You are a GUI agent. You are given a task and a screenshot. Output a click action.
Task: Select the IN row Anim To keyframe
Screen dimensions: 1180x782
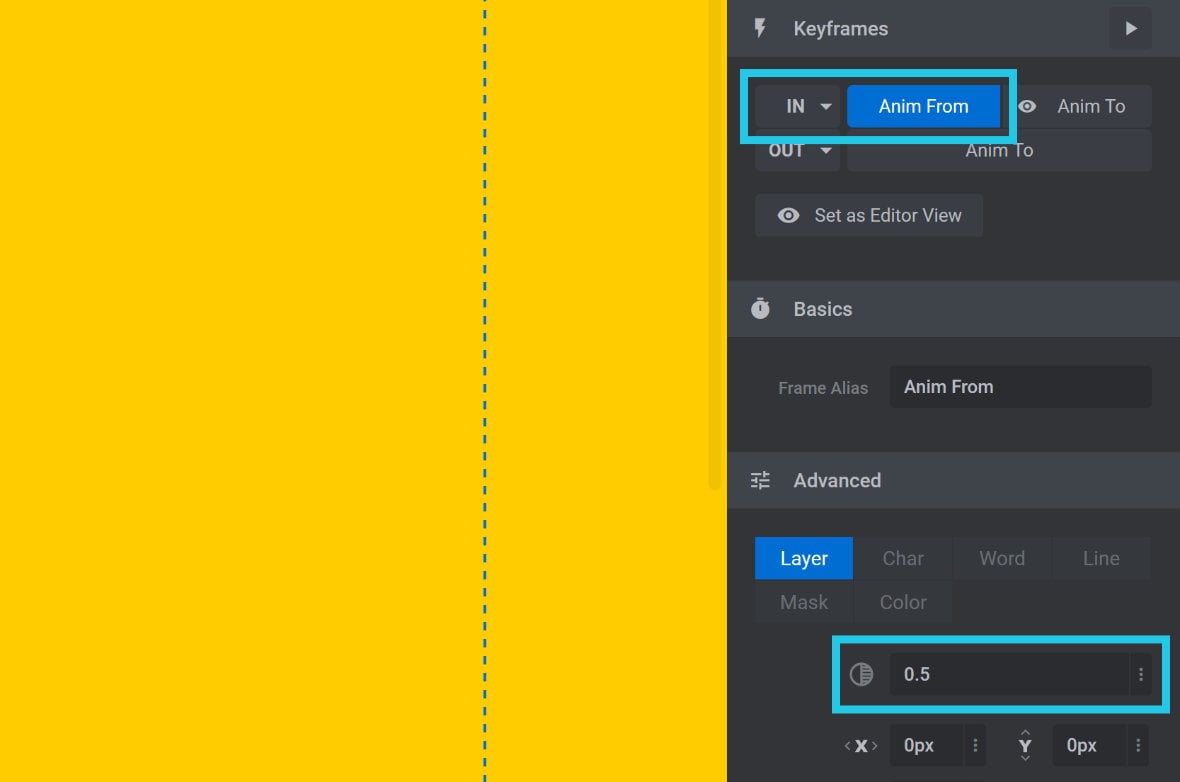point(1090,106)
